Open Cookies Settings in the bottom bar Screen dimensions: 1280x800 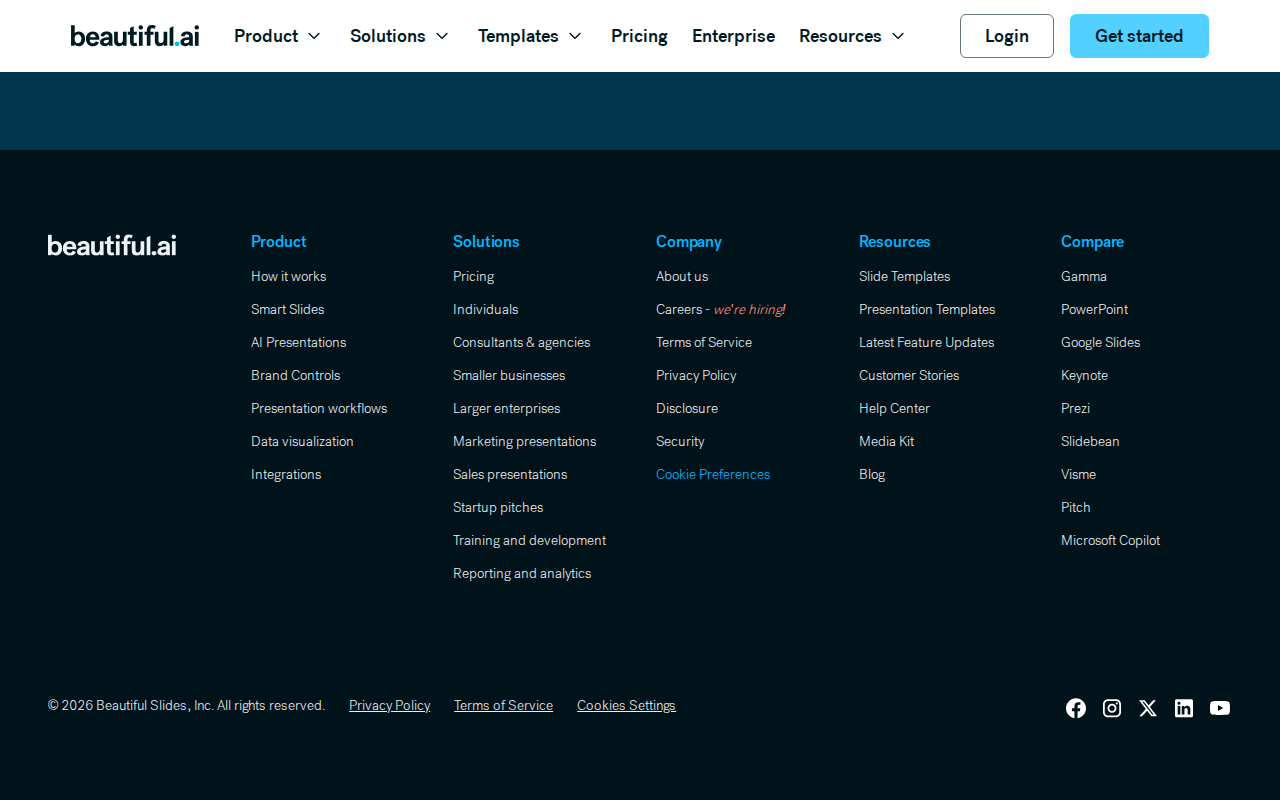tap(626, 705)
